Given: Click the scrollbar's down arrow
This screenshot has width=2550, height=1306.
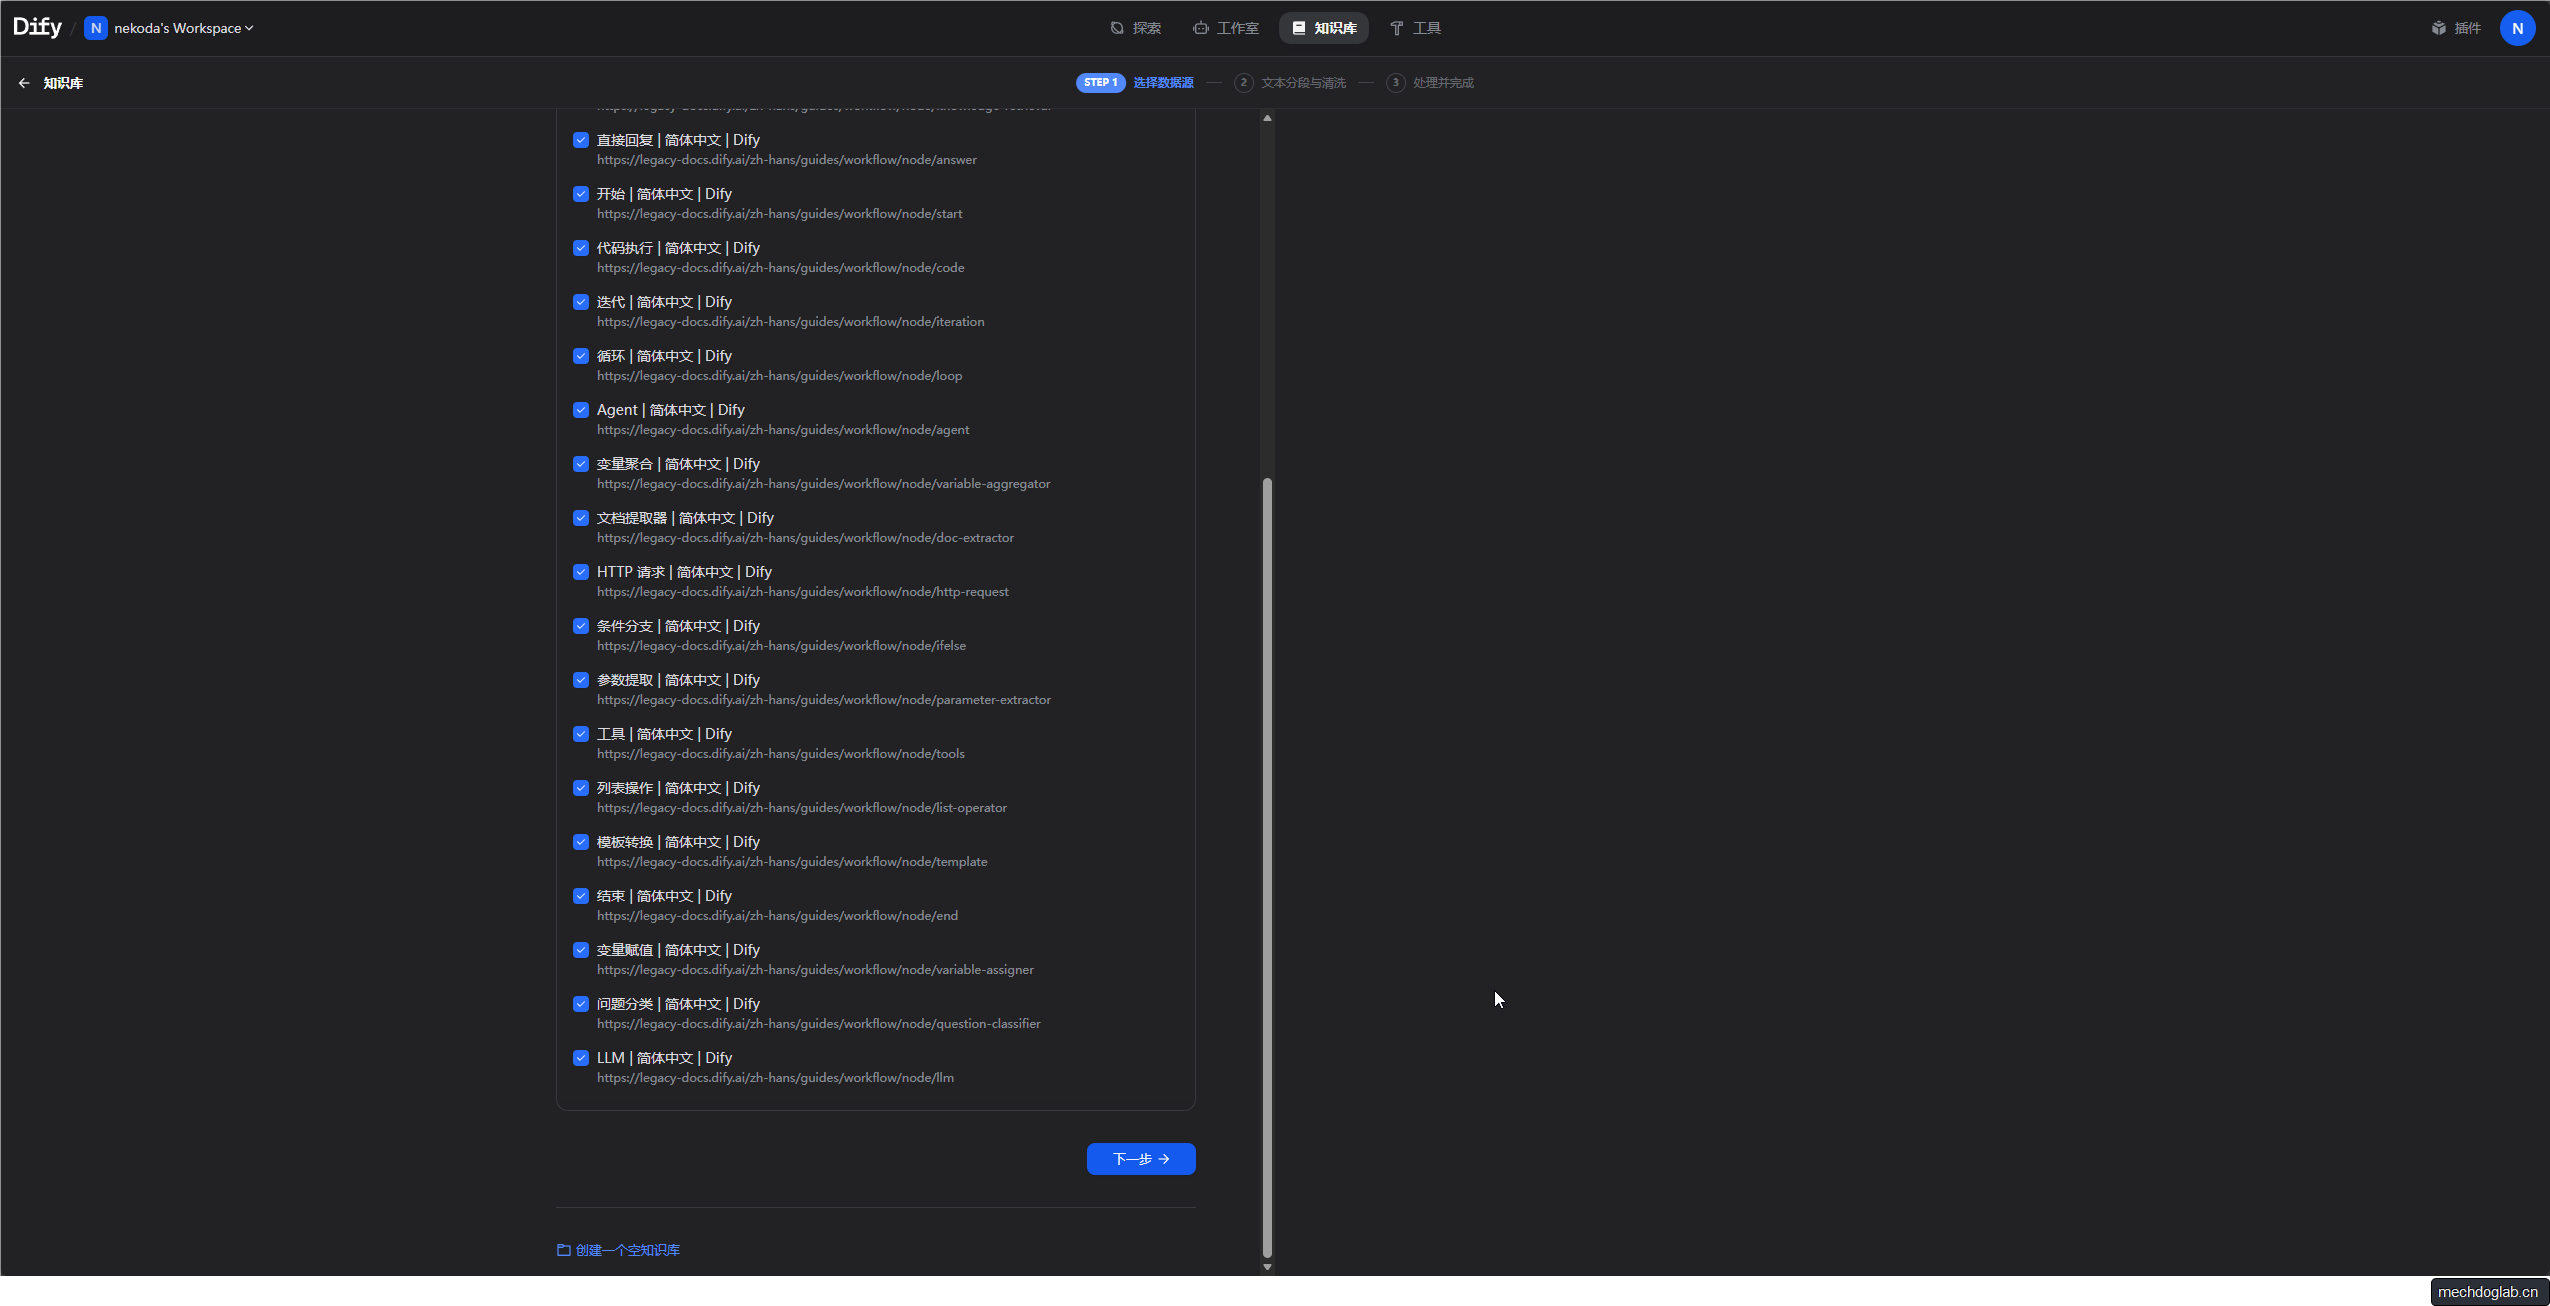Looking at the screenshot, I should click(x=1267, y=1267).
